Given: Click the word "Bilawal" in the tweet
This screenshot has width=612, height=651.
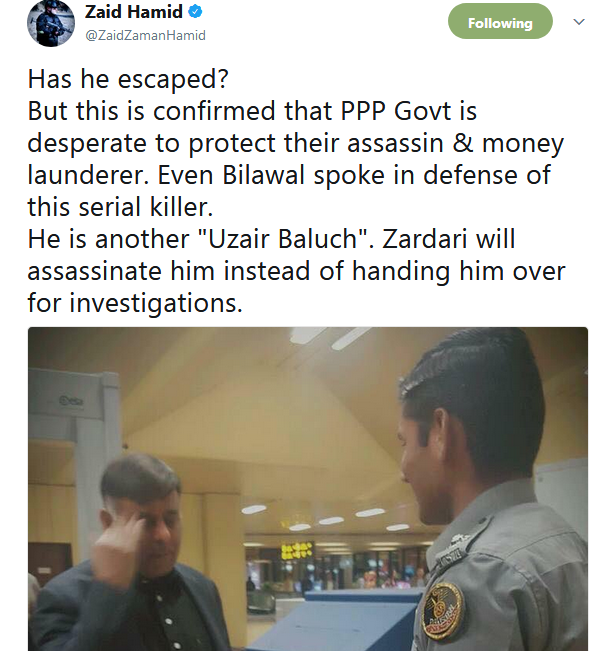Looking at the screenshot, I should coord(264,175).
